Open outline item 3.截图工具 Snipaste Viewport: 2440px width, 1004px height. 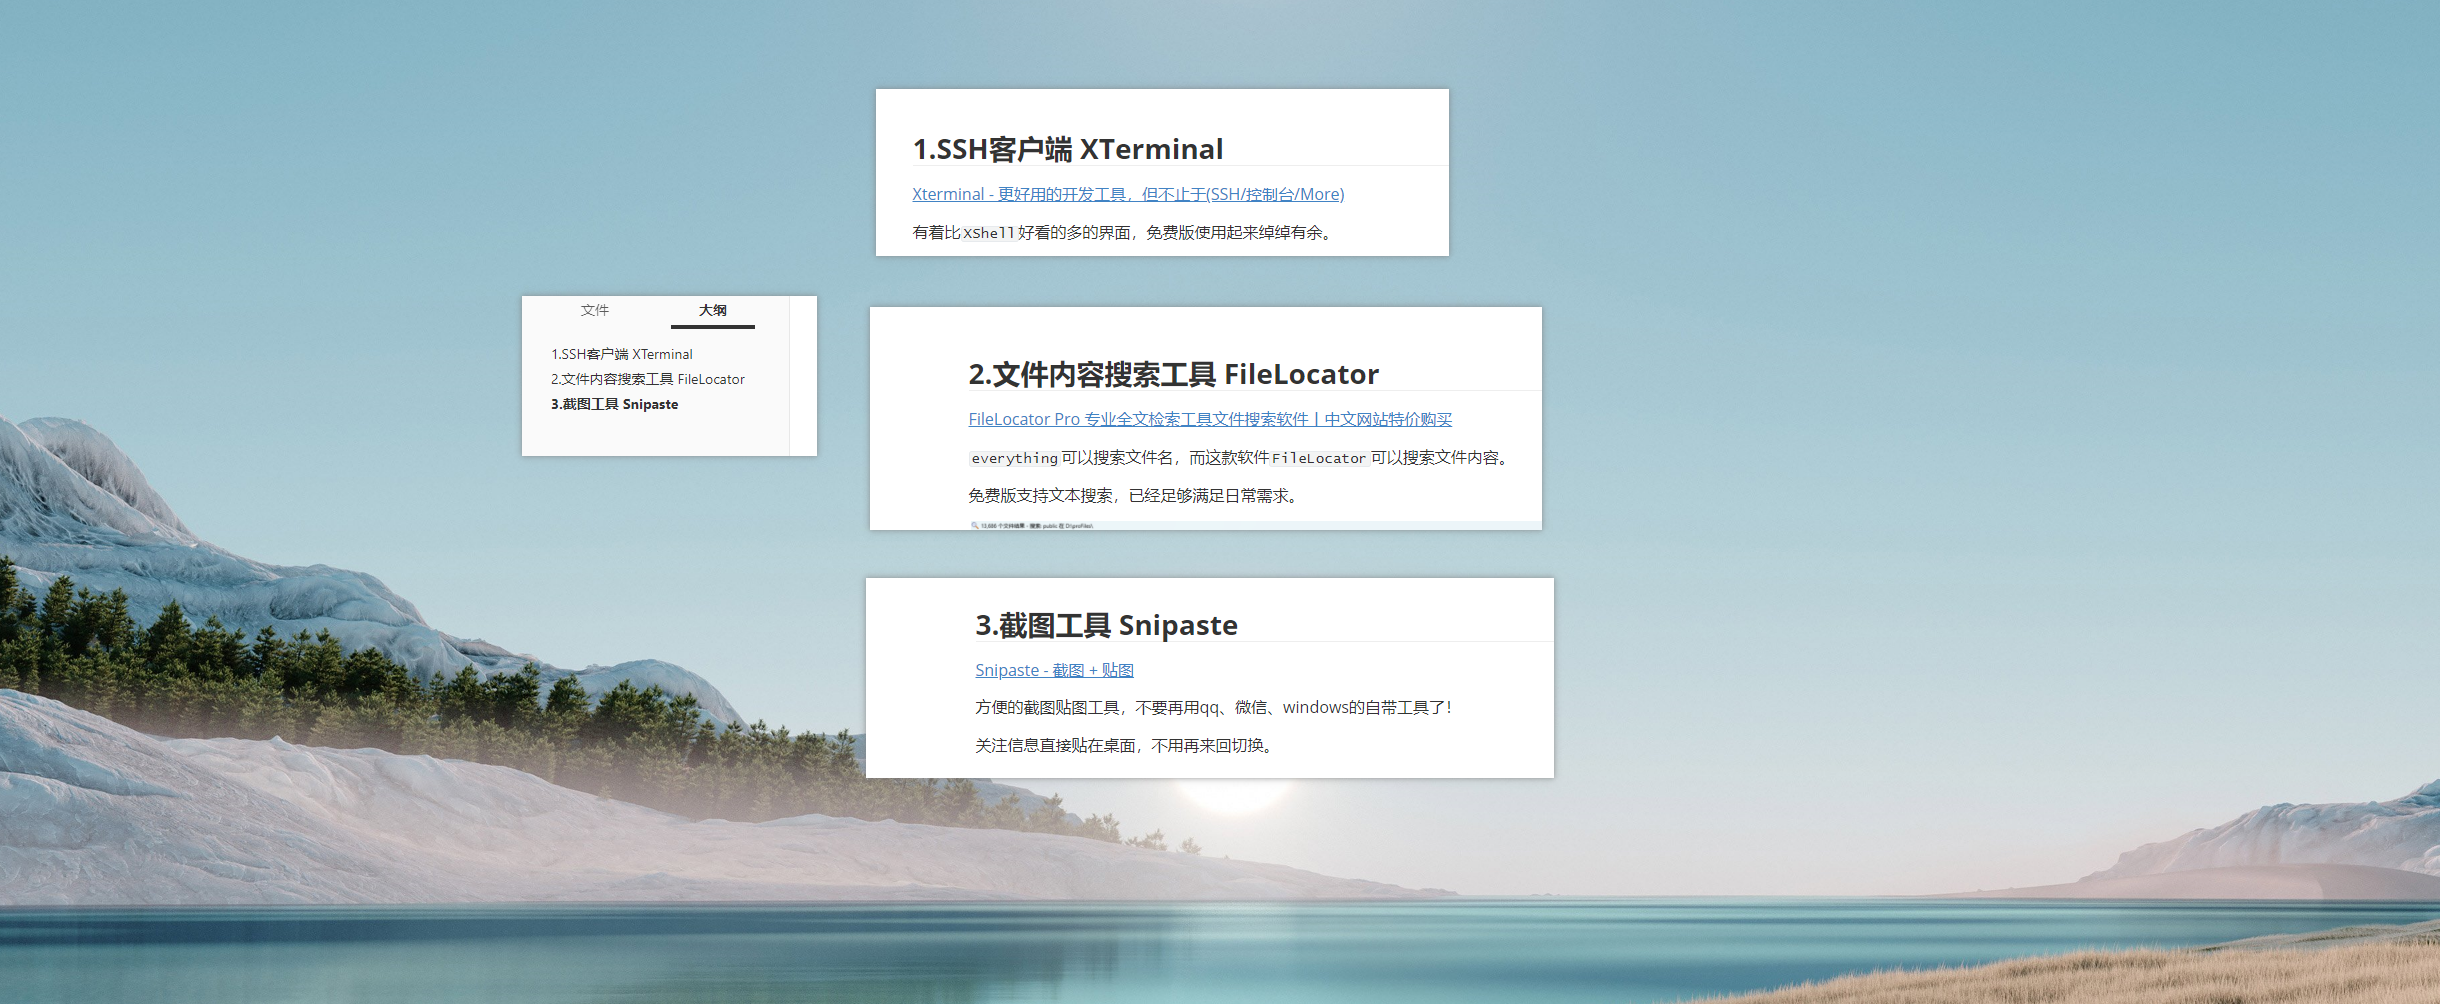pyautogui.click(x=615, y=404)
